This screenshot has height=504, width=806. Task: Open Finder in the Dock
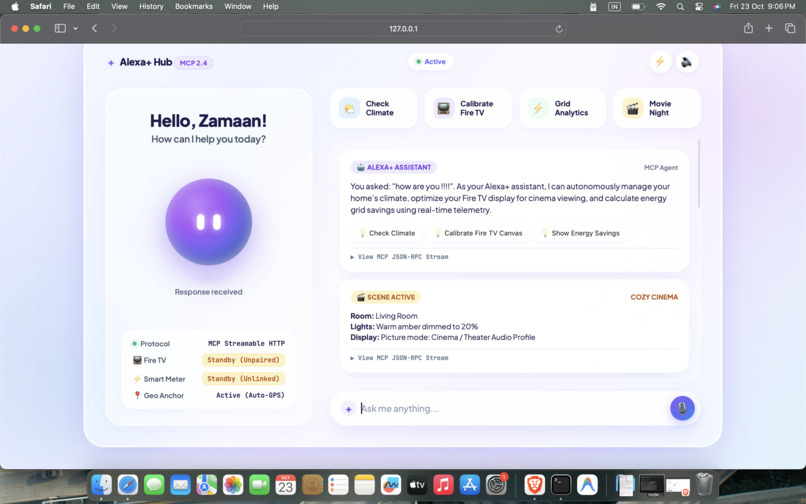[102, 484]
